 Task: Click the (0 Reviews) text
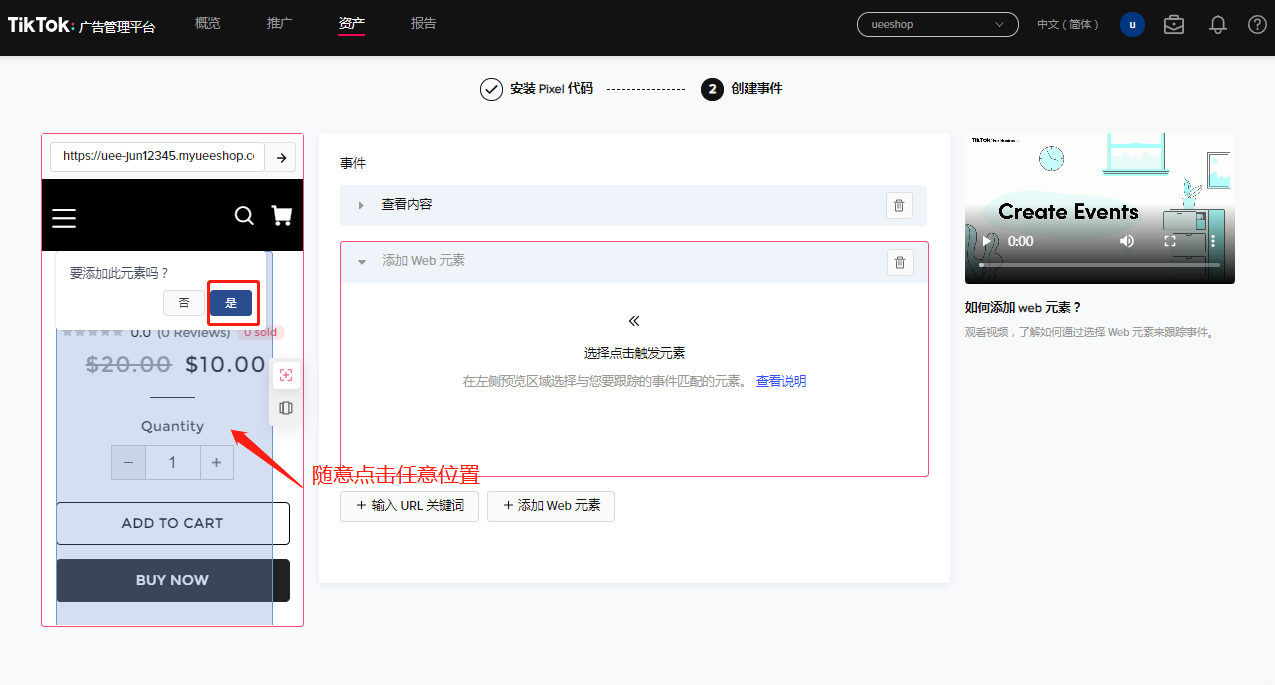tap(194, 332)
